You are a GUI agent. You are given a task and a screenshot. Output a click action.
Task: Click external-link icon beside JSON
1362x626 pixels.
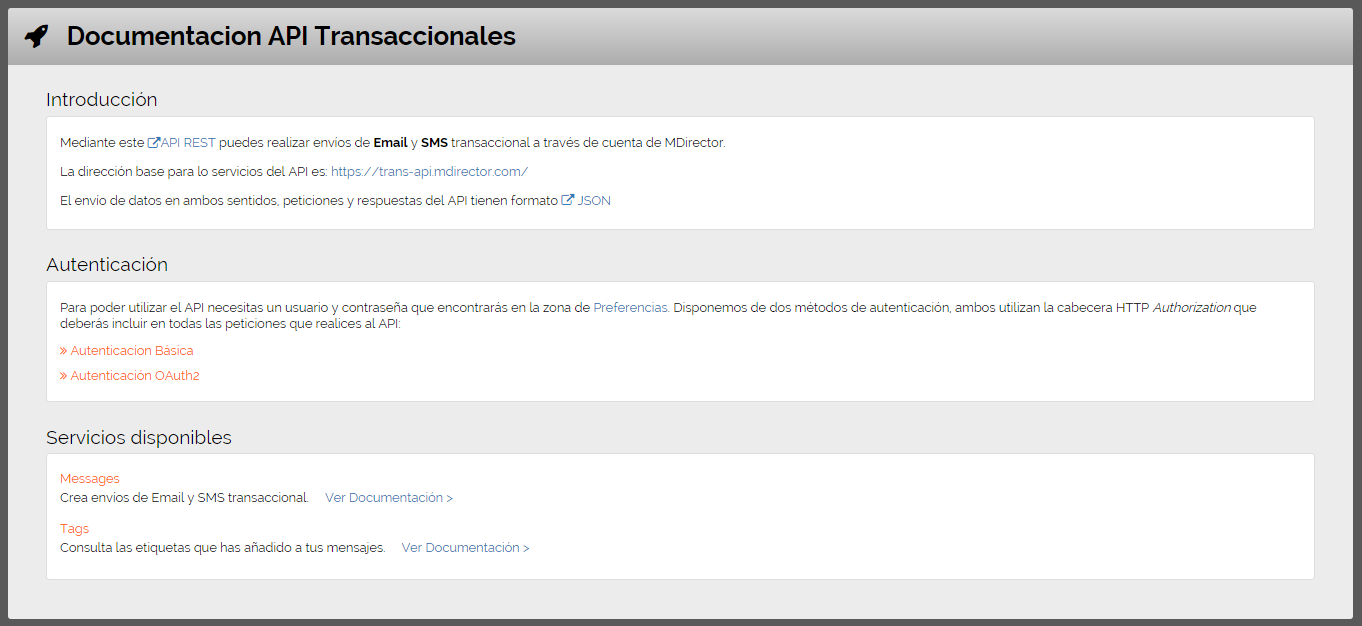pos(567,200)
